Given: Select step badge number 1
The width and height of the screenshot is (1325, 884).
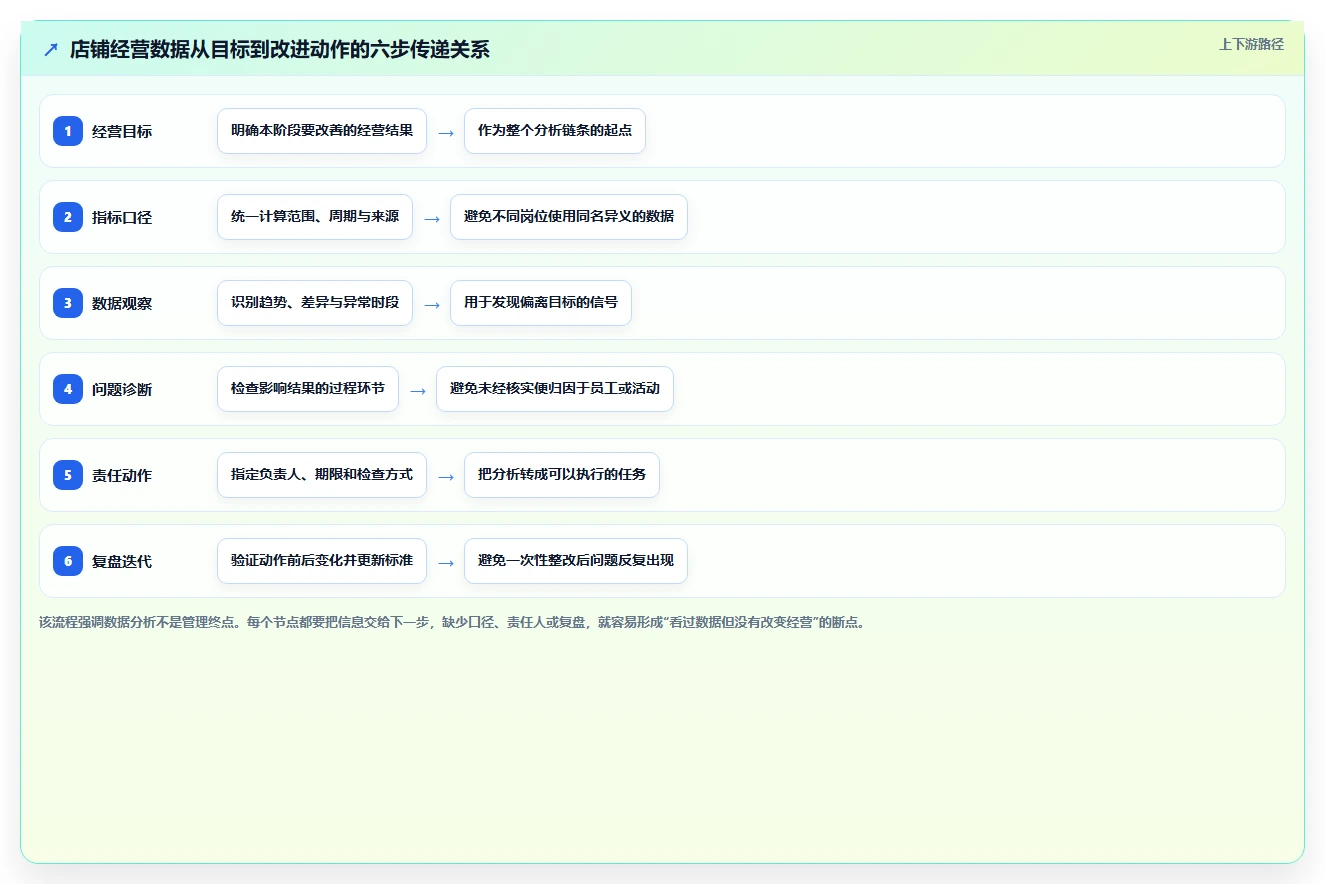Looking at the screenshot, I should (68, 131).
